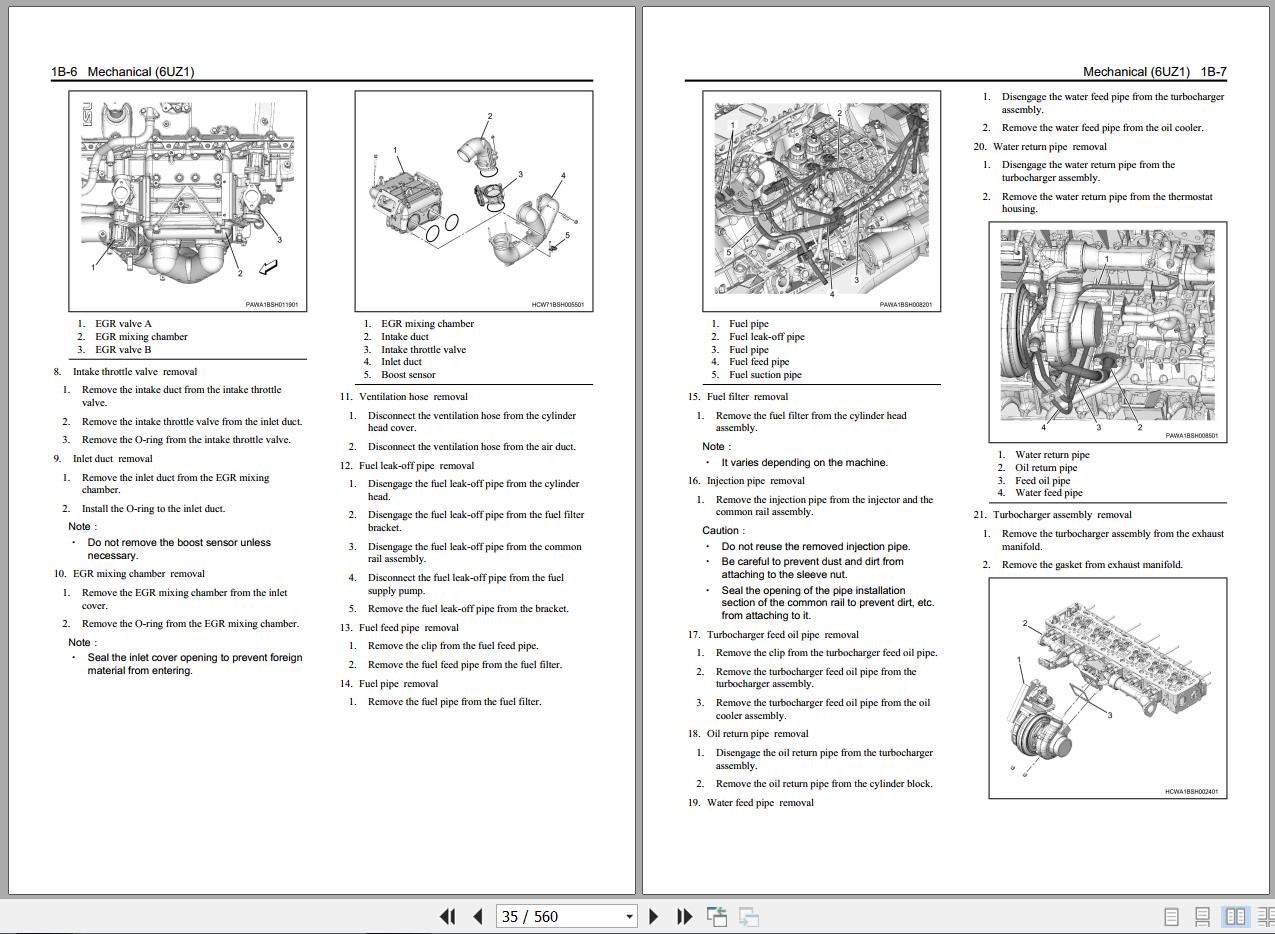
Task: Click note 'Do not remove the boost sensor'
Action: [x=179, y=549]
